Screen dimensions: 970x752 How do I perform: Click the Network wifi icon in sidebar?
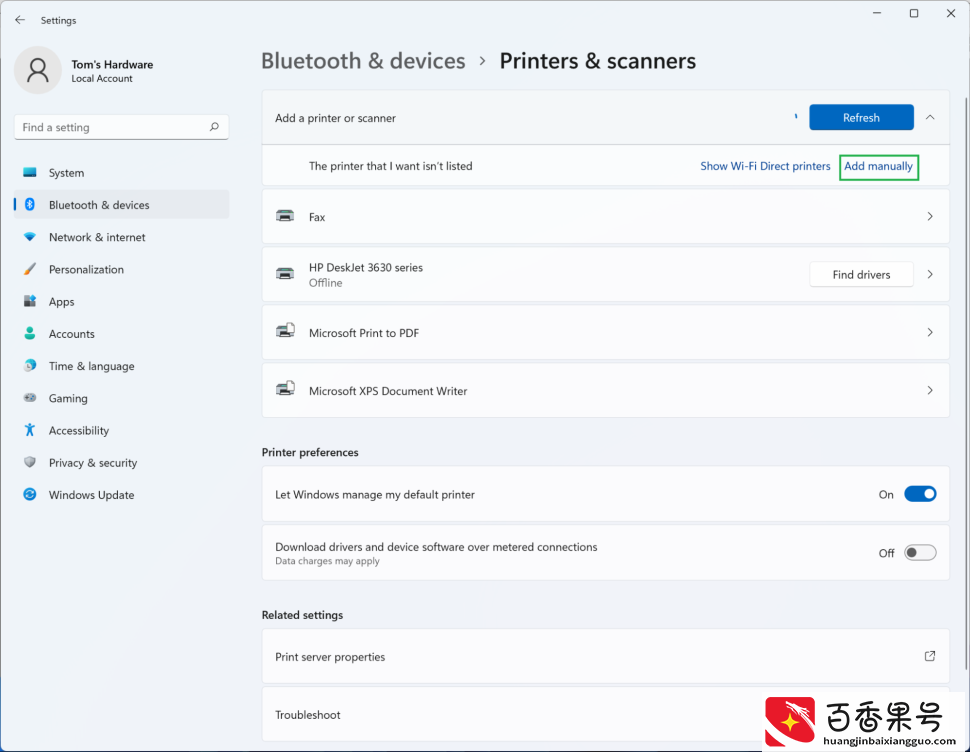click(x=30, y=237)
